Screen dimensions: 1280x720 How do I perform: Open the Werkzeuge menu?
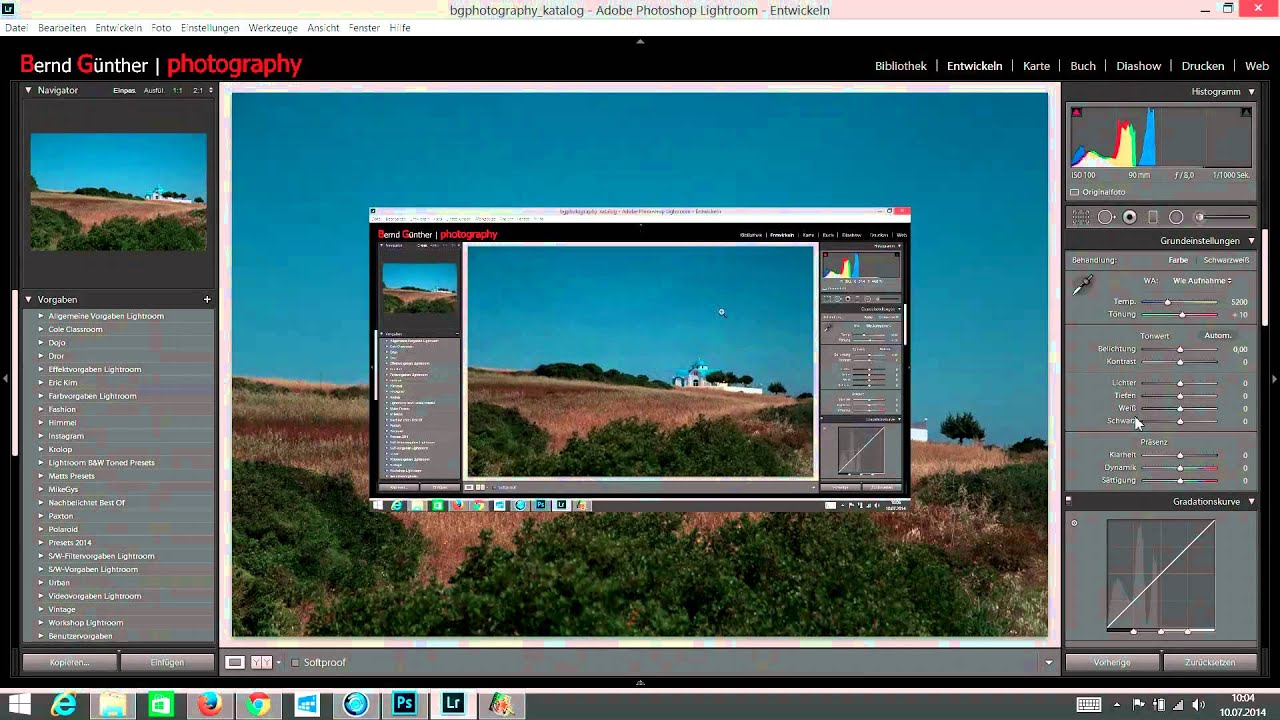coord(273,28)
